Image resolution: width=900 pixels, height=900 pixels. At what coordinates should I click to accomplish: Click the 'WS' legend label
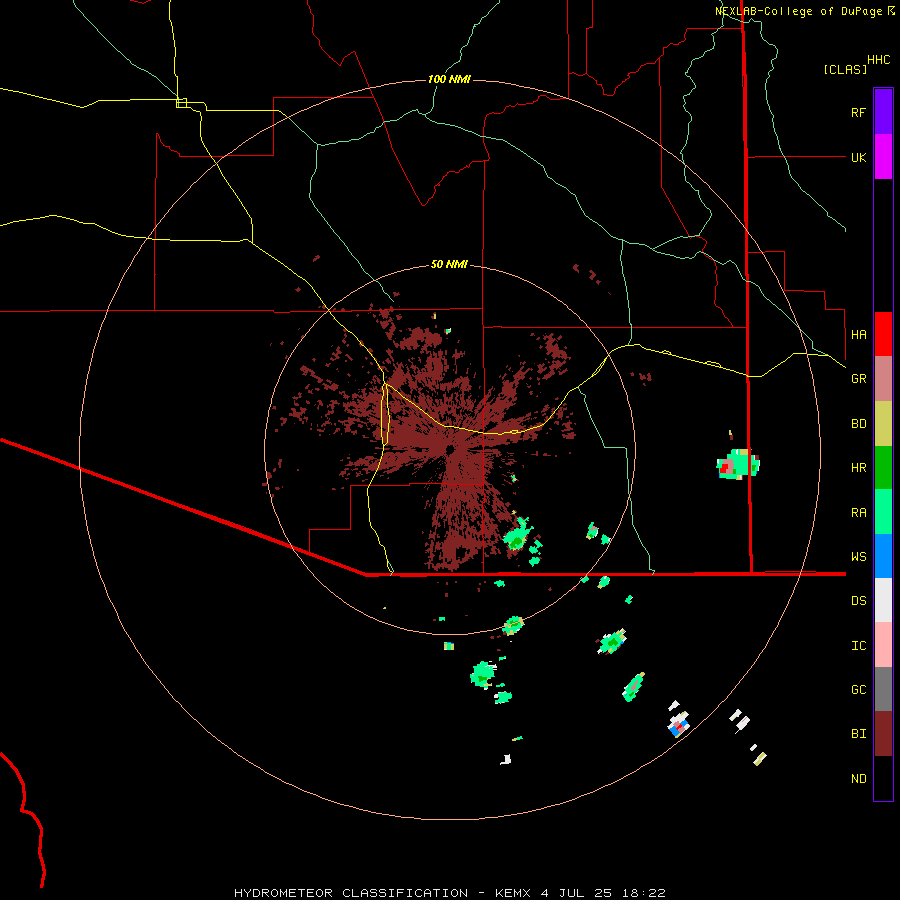pyautogui.click(x=858, y=556)
